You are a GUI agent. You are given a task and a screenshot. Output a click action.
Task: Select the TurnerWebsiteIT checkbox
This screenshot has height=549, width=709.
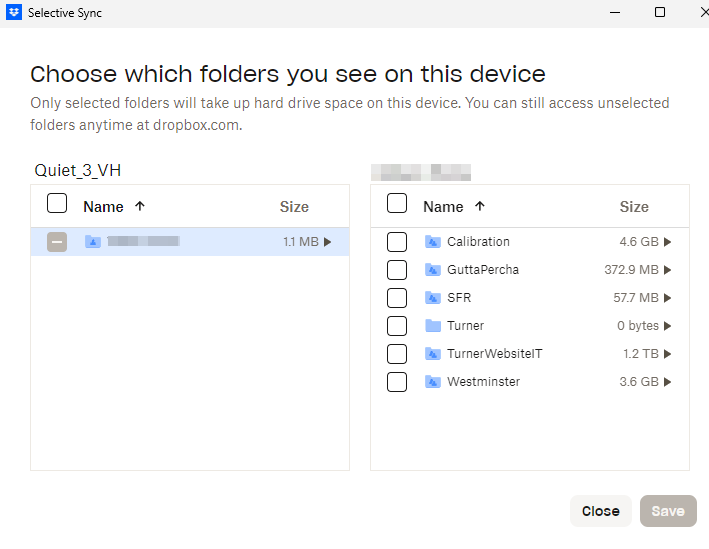(x=397, y=354)
